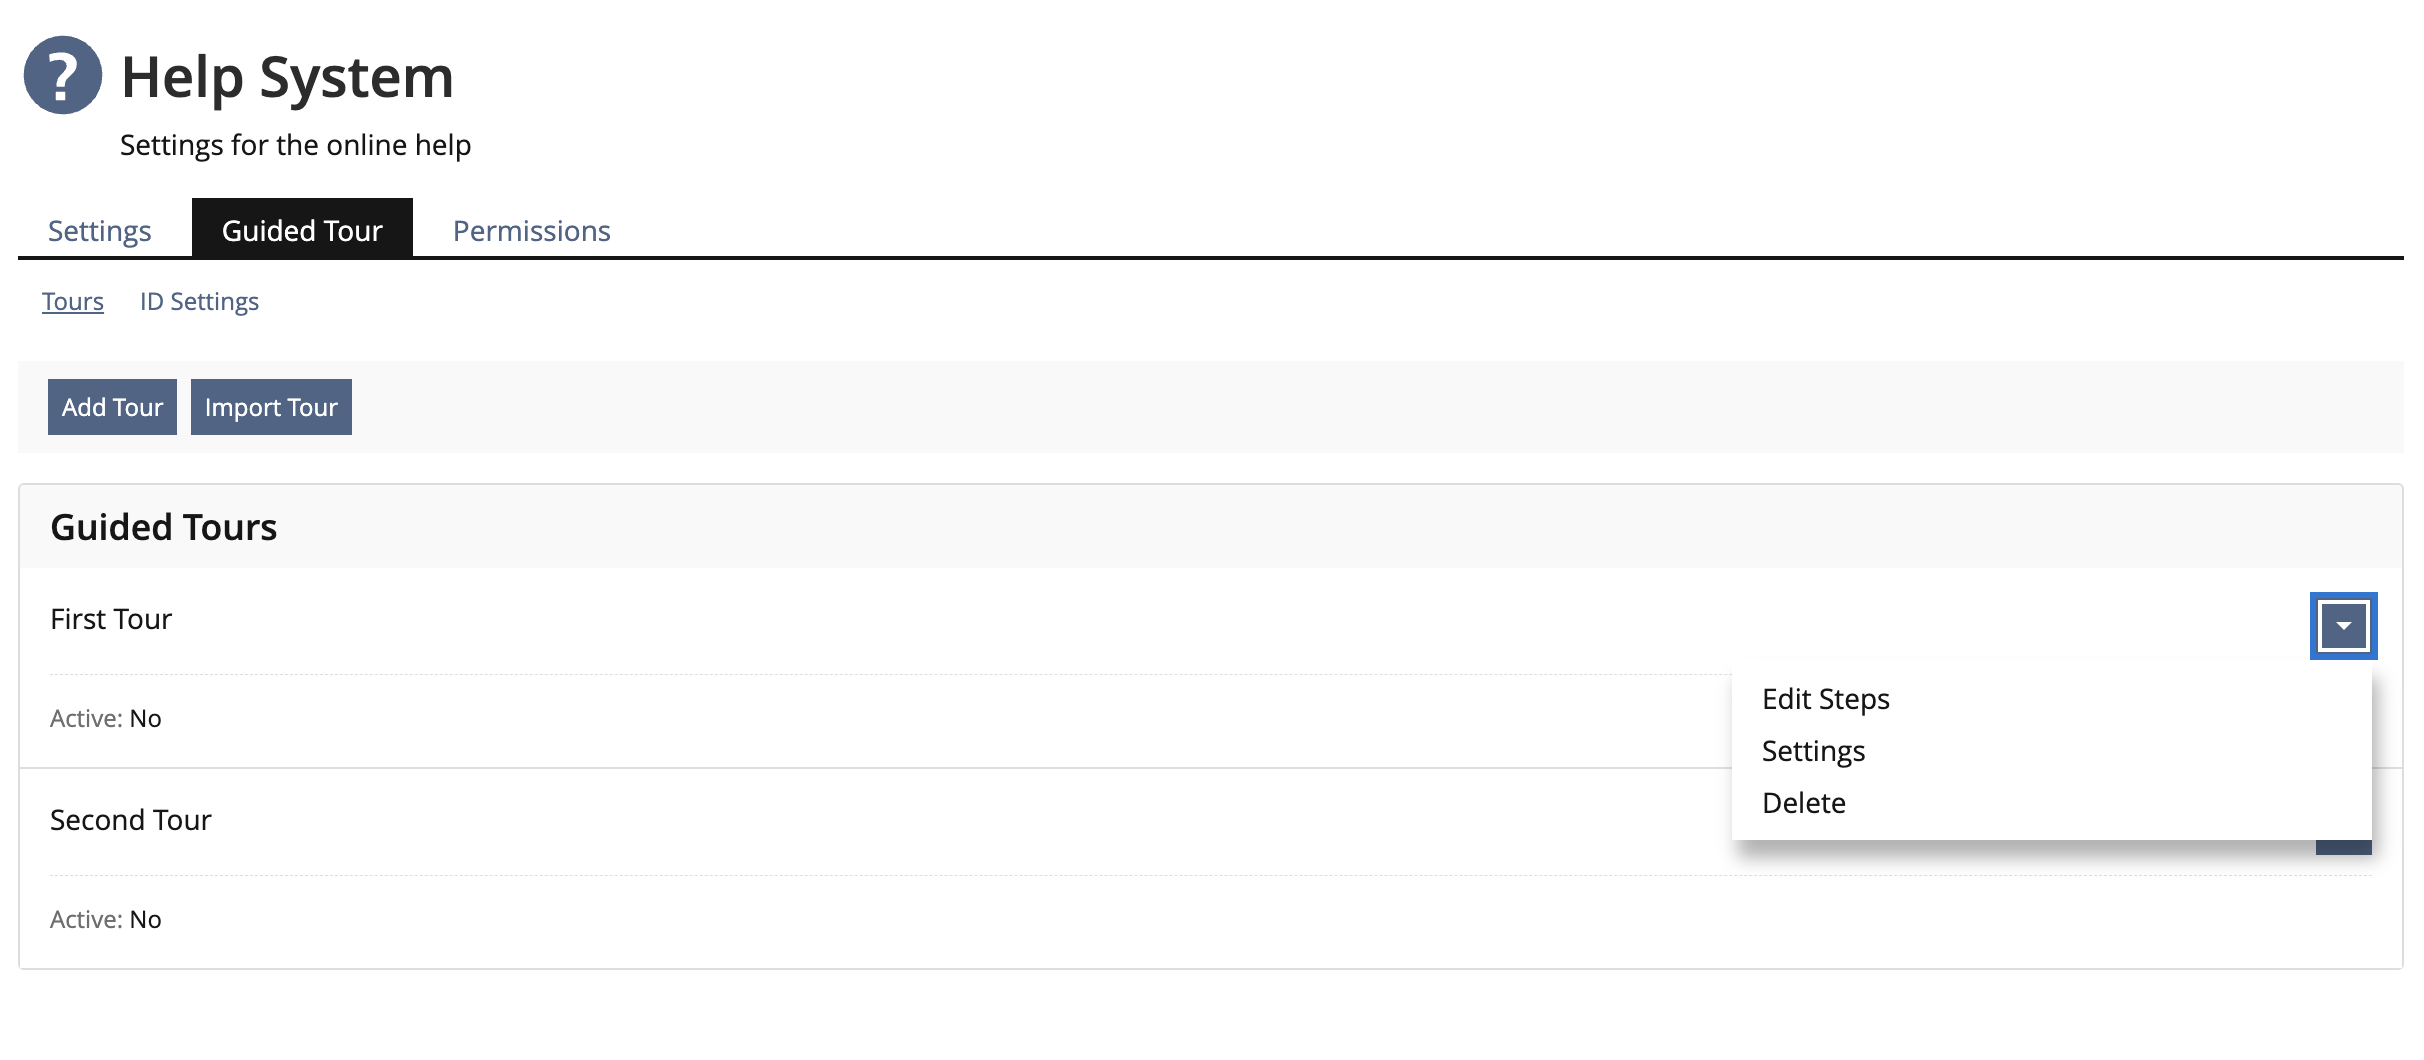Screen dimensions: 2424x1060
Task: Go to the Tours sub-tab
Action: point(73,301)
